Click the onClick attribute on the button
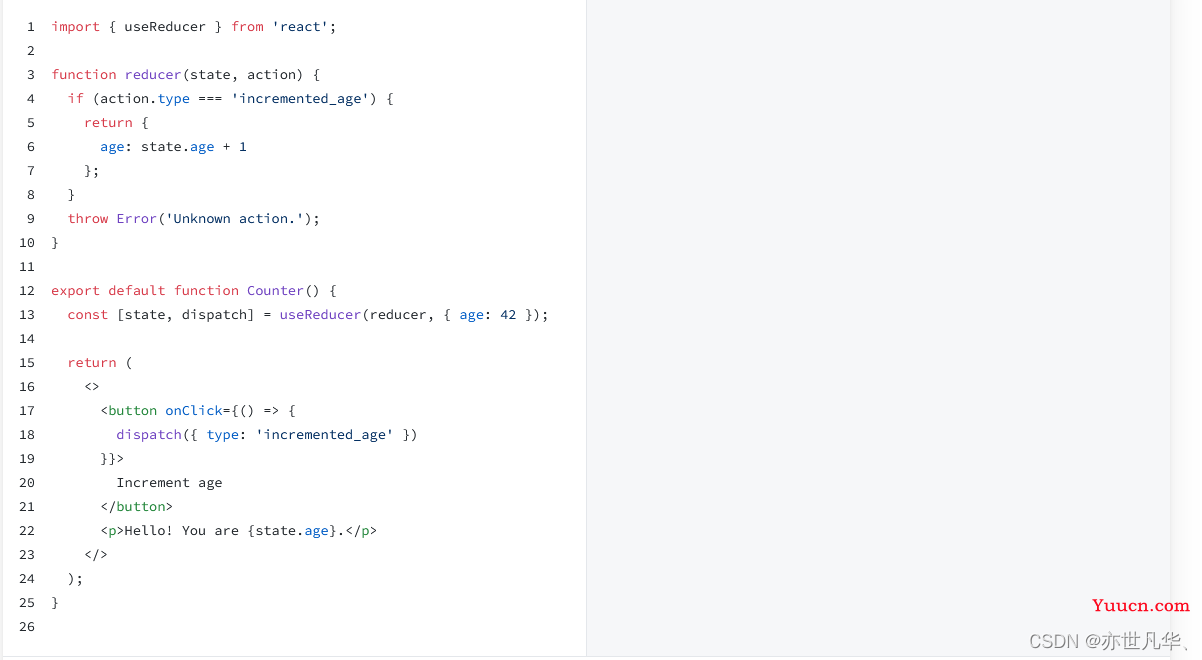This screenshot has height=660, width=1202. (194, 411)
